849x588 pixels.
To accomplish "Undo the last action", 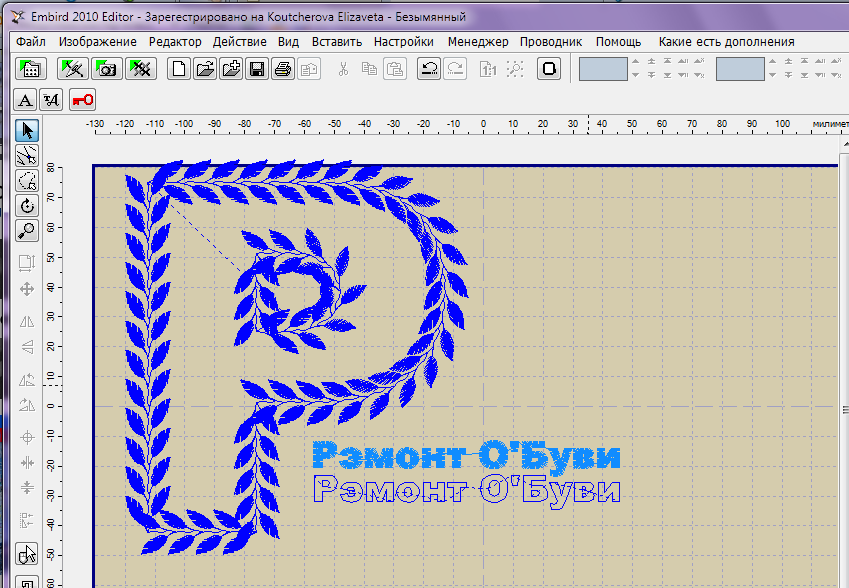I will tap(429, 69).
